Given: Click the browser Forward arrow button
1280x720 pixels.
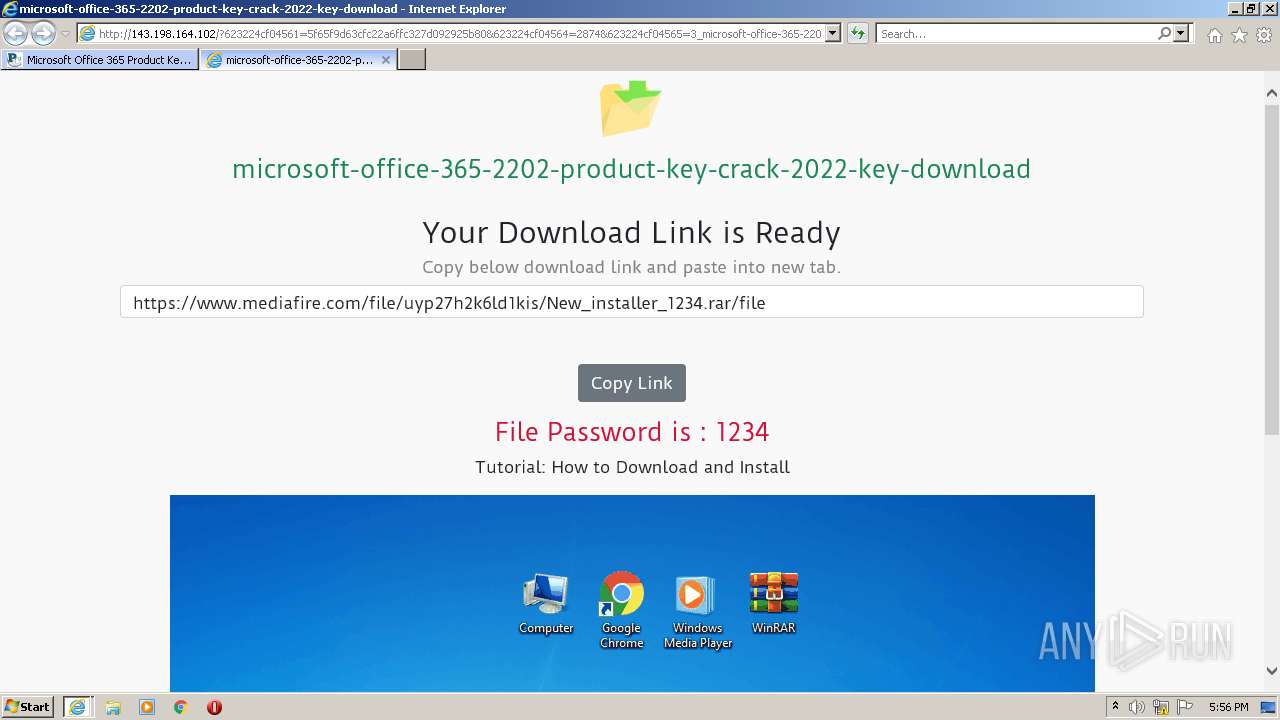Looking at the screenshot, I should click(43, 34).
